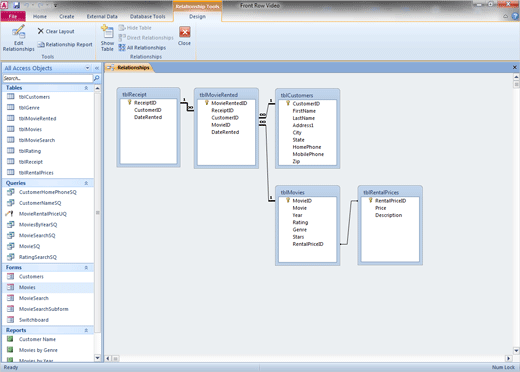Open Relationship Report

click(x=65, y=44)
